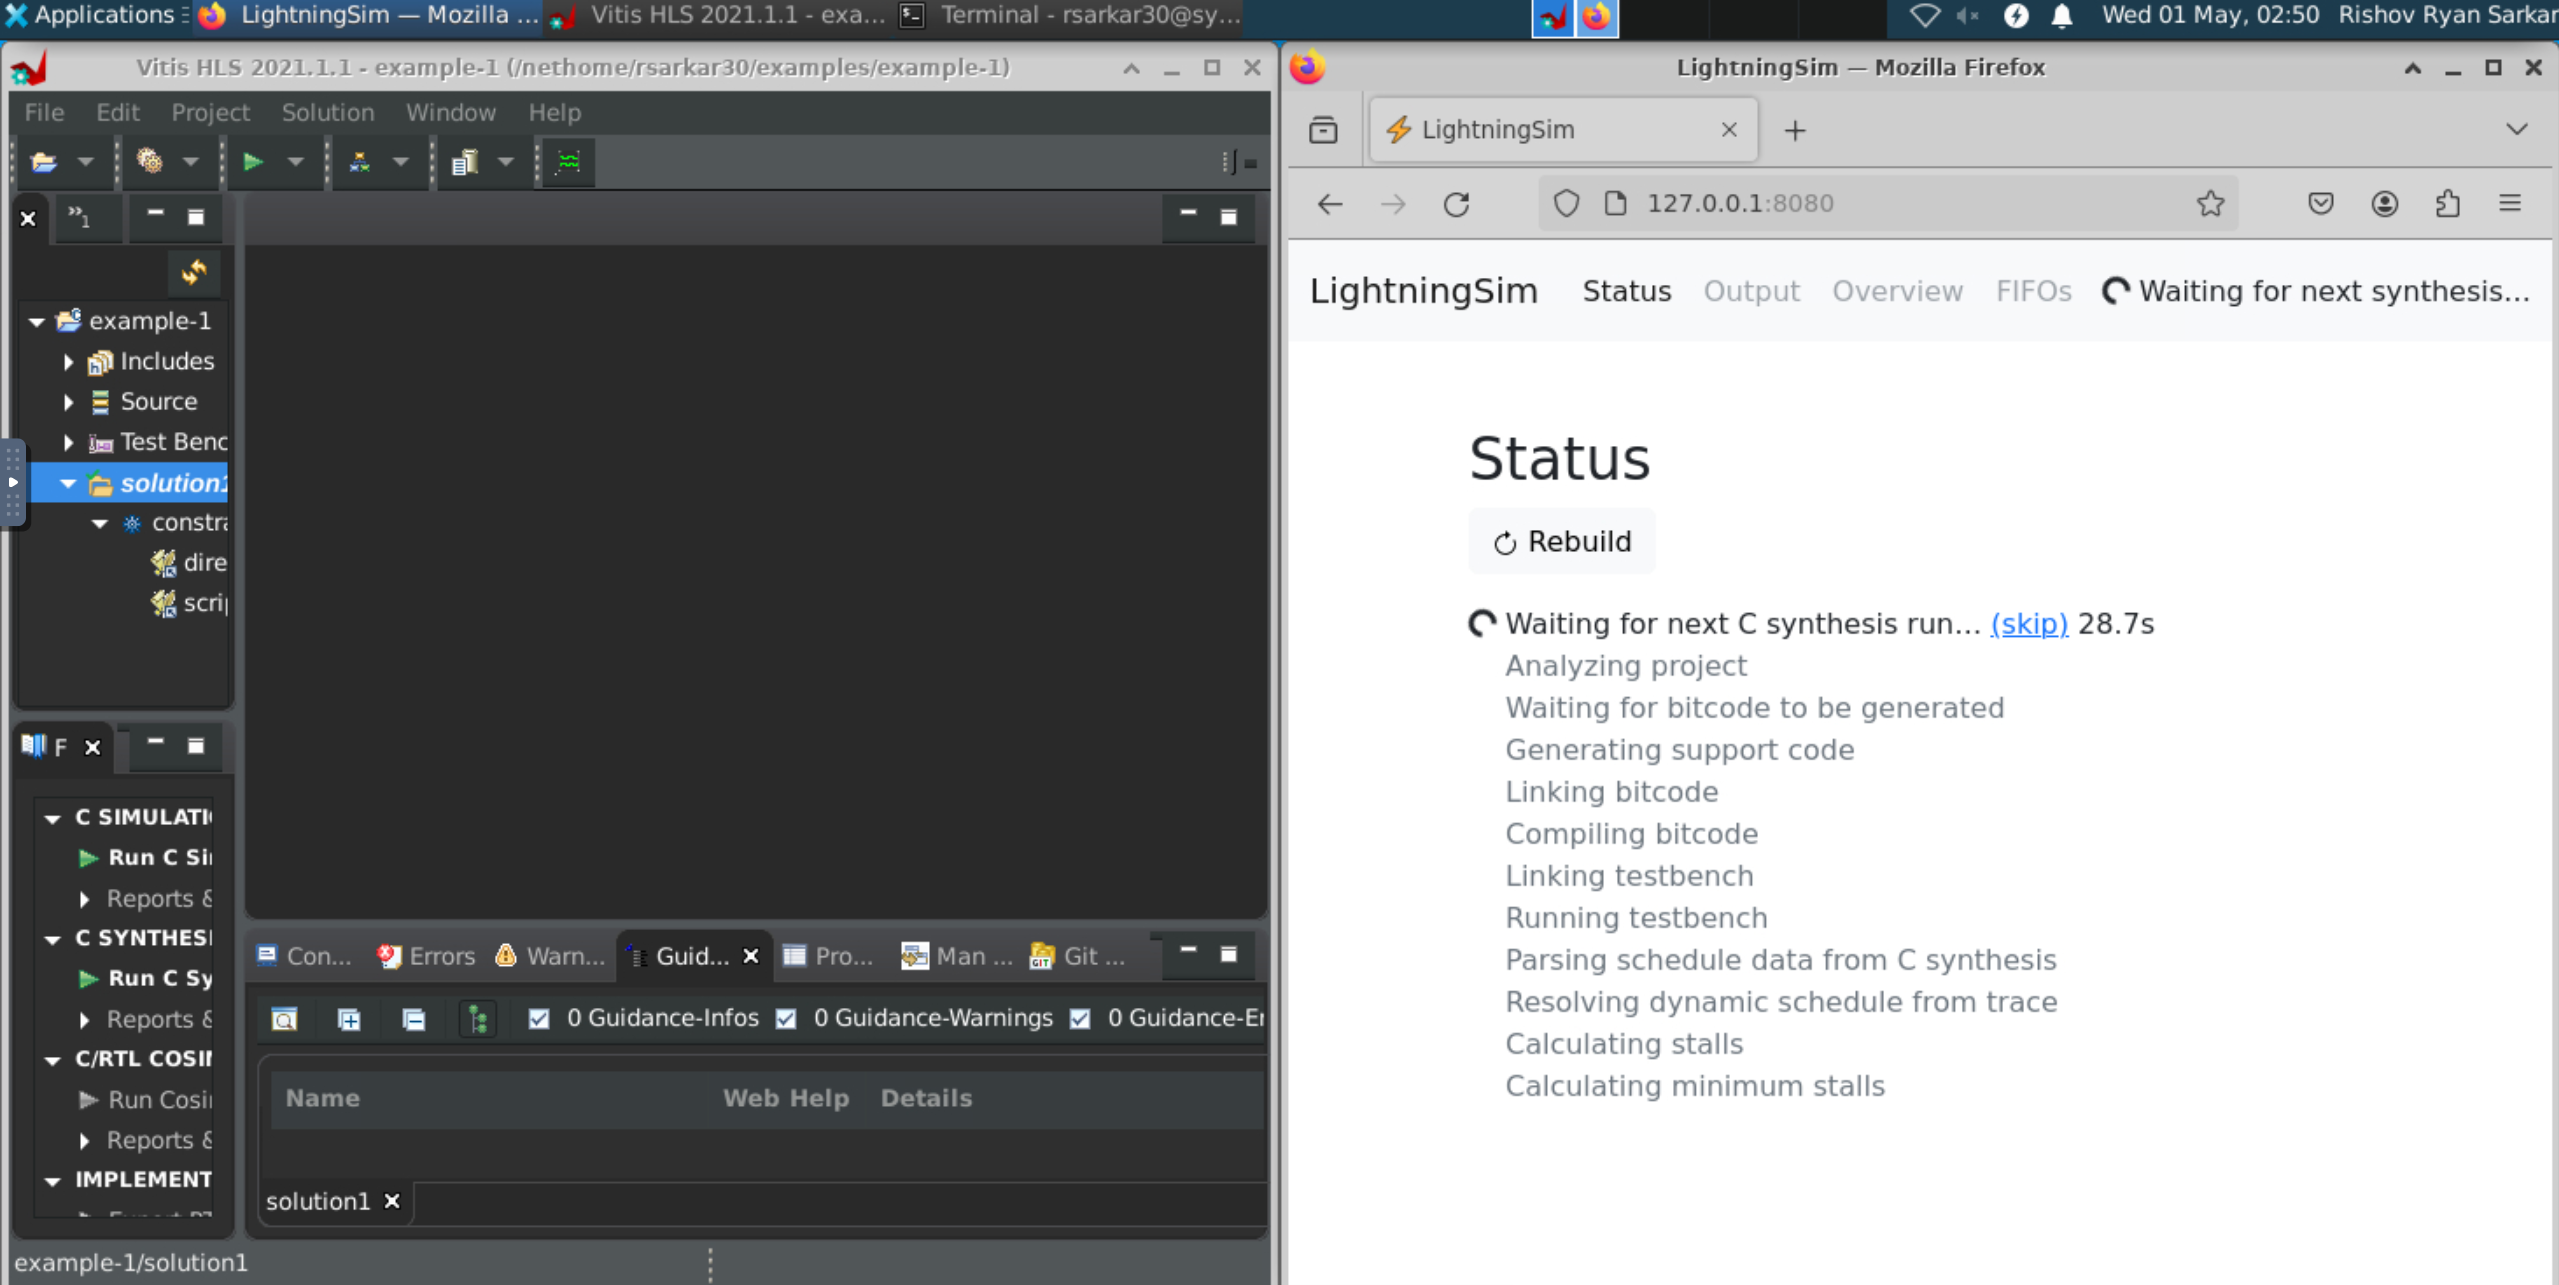The height and width of the screenshot is (1285, 2559).
Task: Expand the Test Bench tree node
Action: pyautogui.click(x=68, y=442)
